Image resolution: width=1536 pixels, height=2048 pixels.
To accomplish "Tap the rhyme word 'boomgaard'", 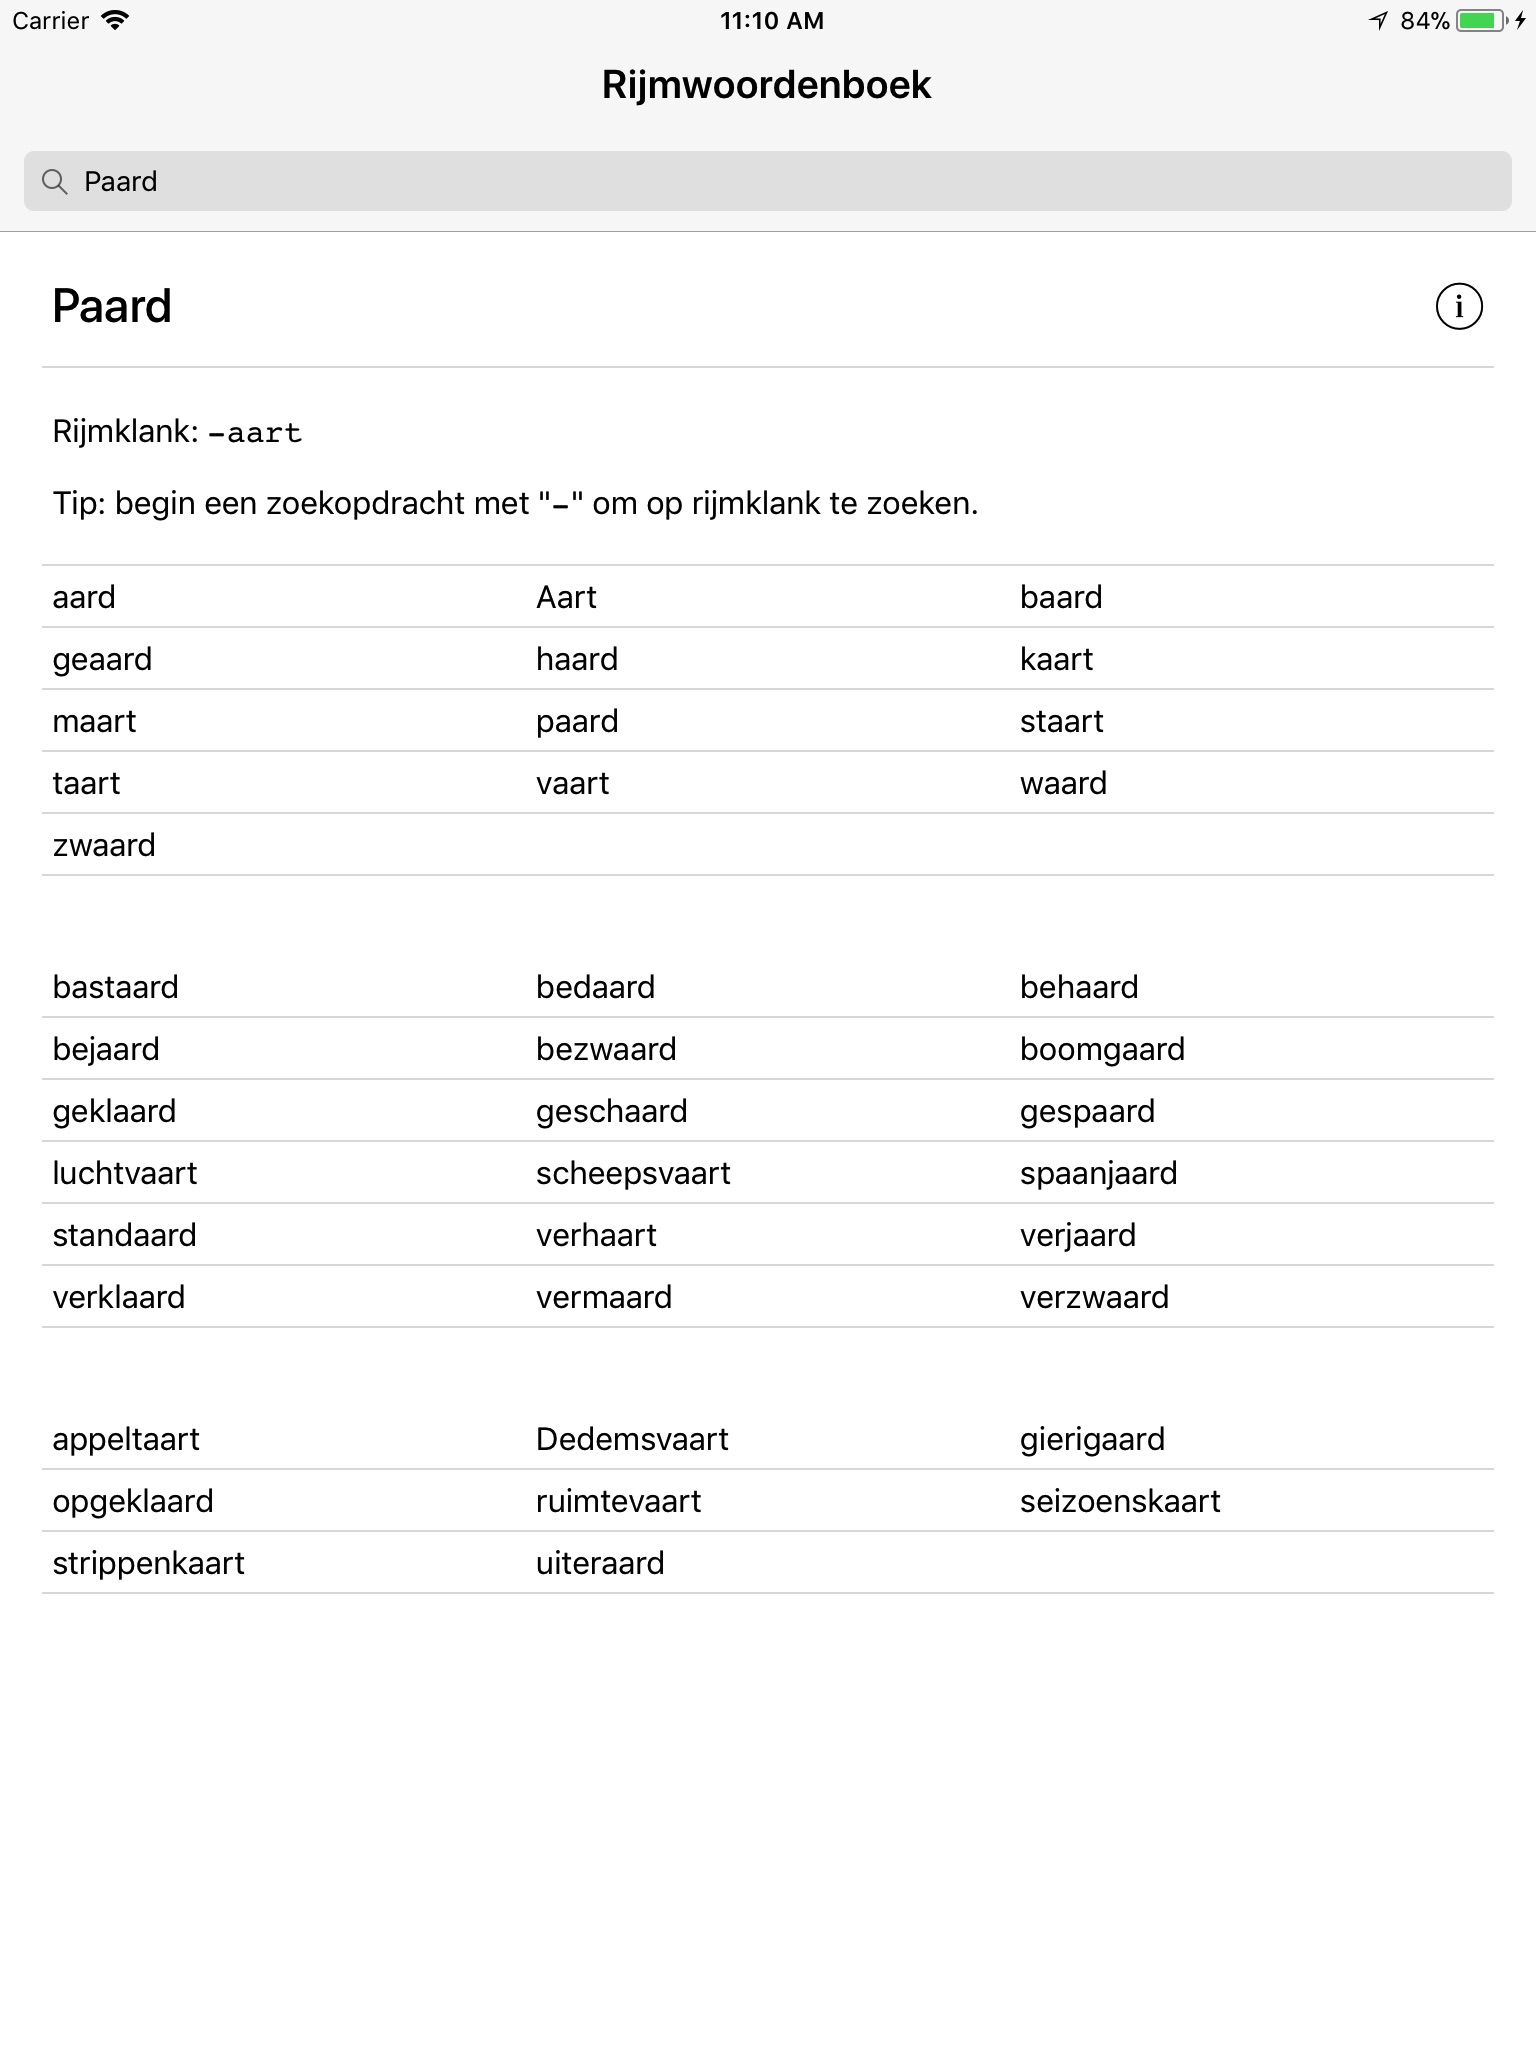I will (1102, 1050).
